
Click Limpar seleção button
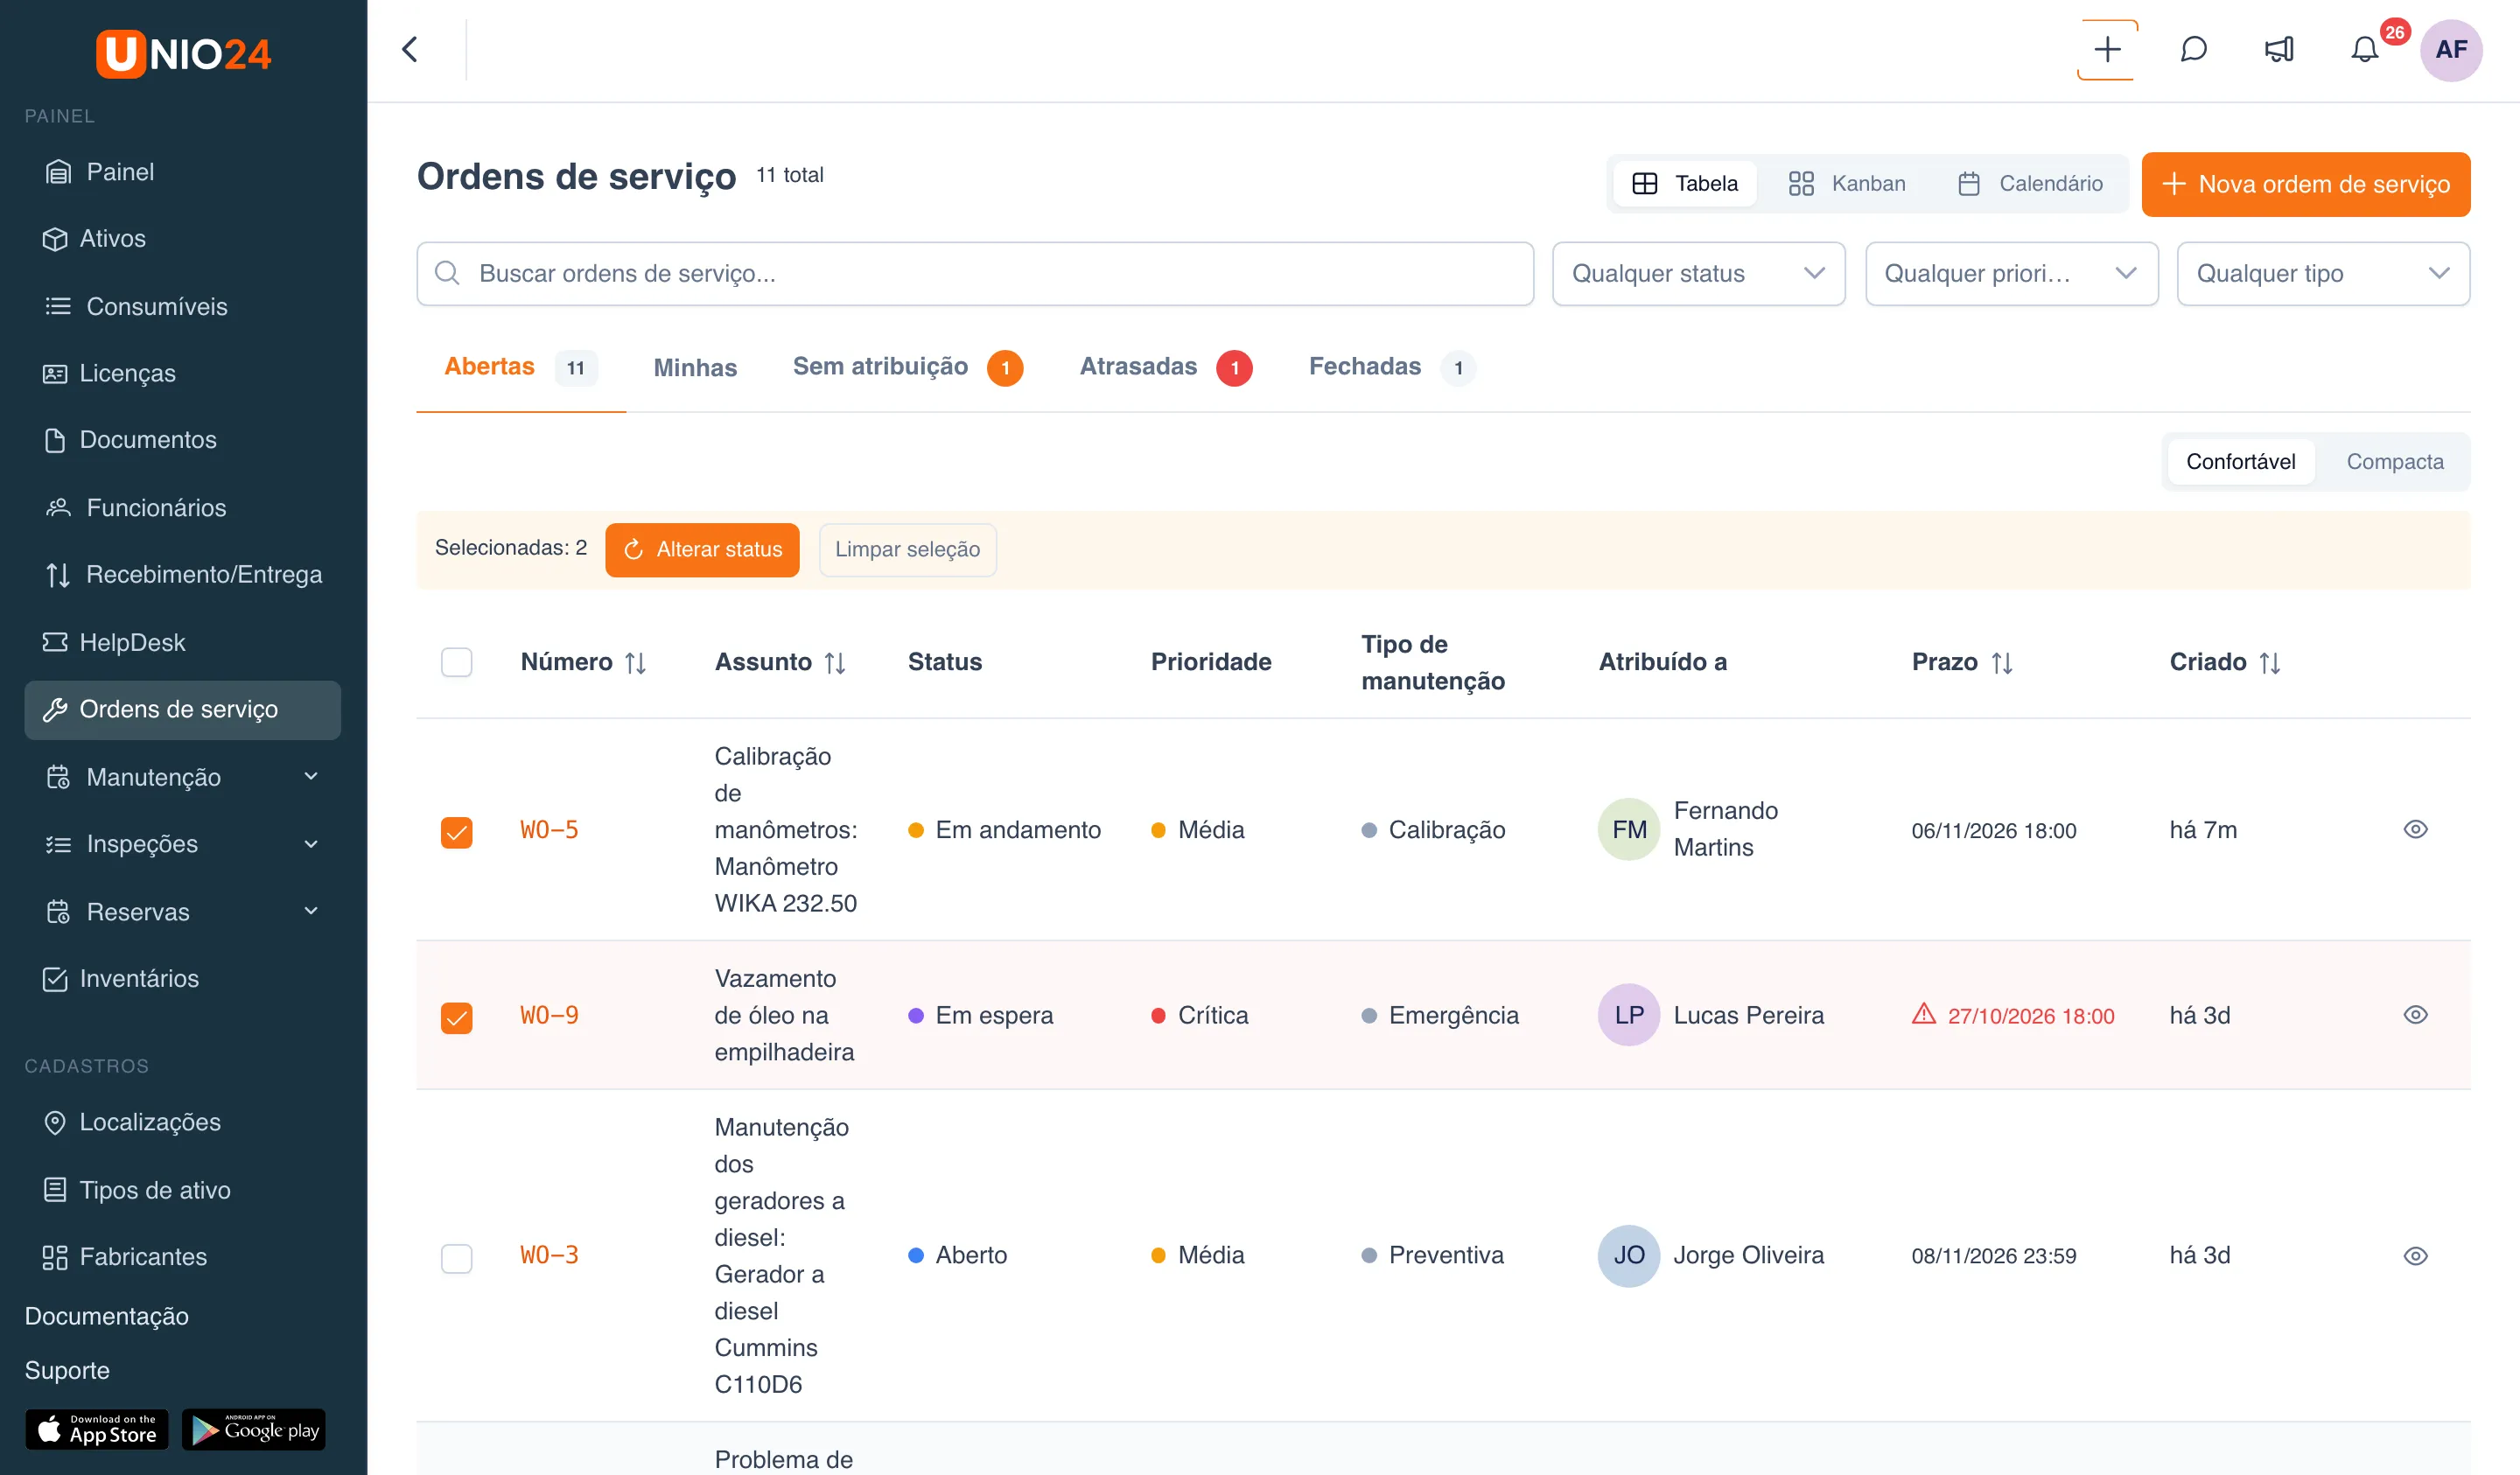907,549
